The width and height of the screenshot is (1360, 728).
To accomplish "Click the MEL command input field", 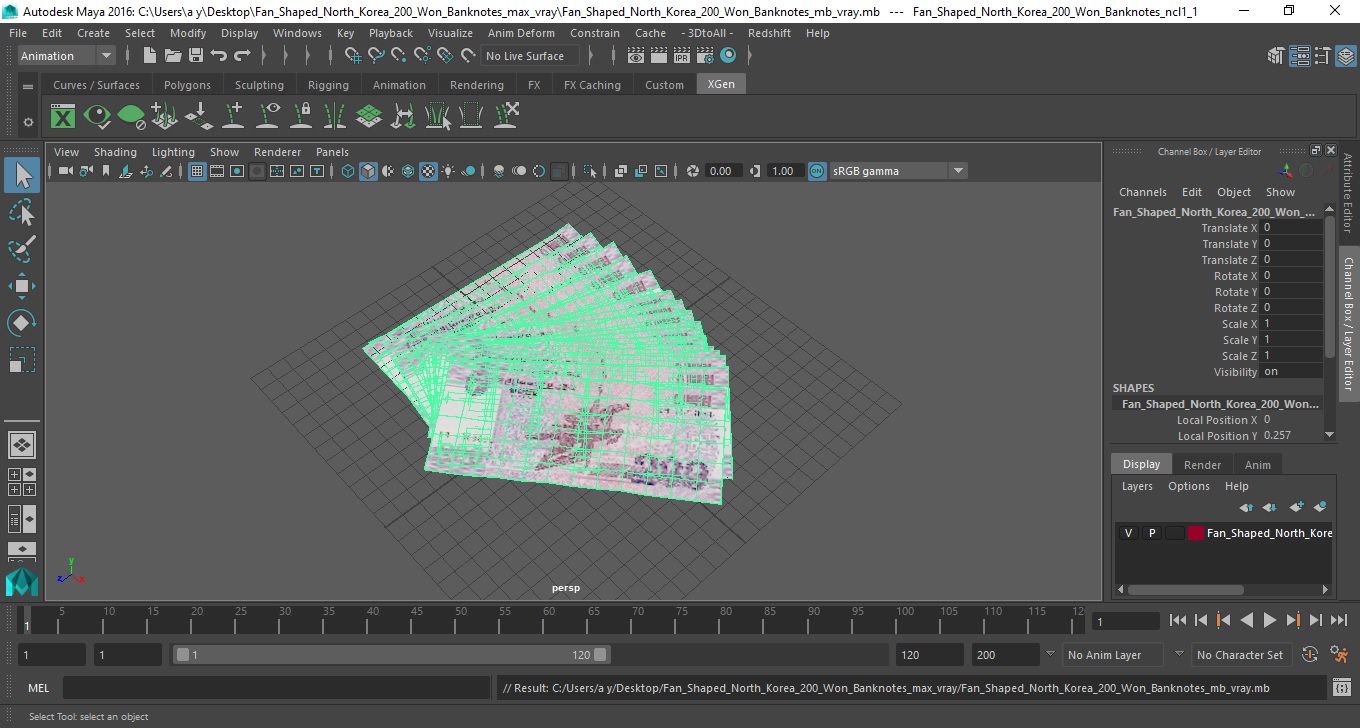I will [276, 688].
